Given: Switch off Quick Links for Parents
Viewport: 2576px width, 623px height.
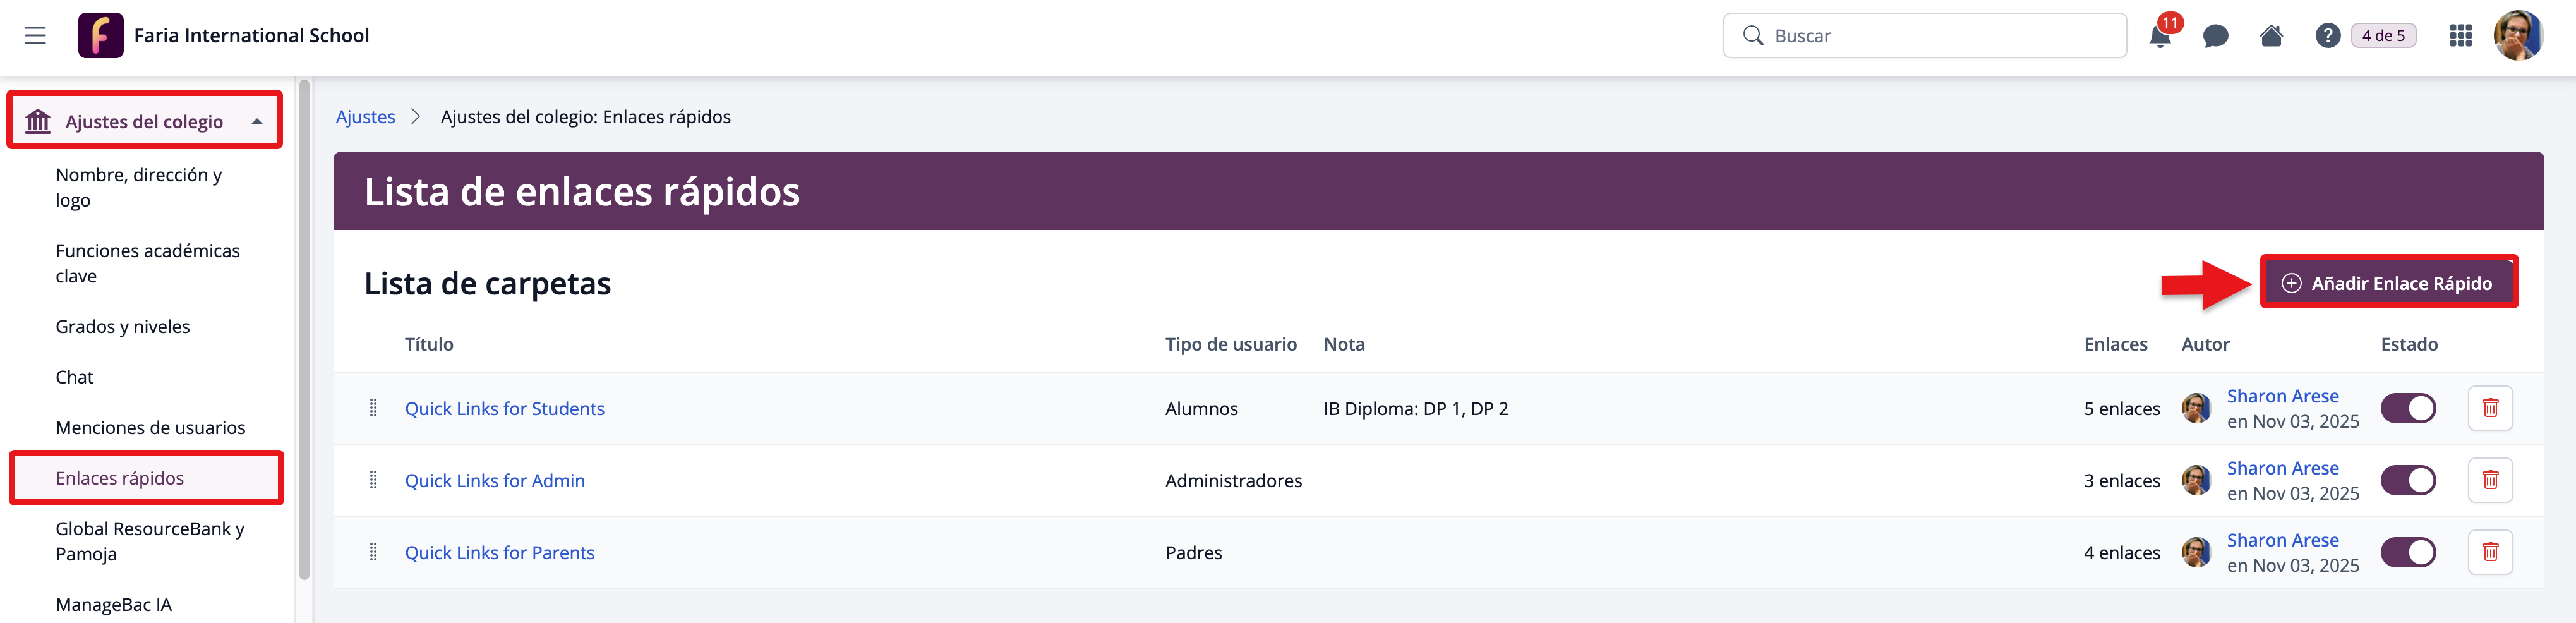Looking at the screenshot, I should point(2407,552).
